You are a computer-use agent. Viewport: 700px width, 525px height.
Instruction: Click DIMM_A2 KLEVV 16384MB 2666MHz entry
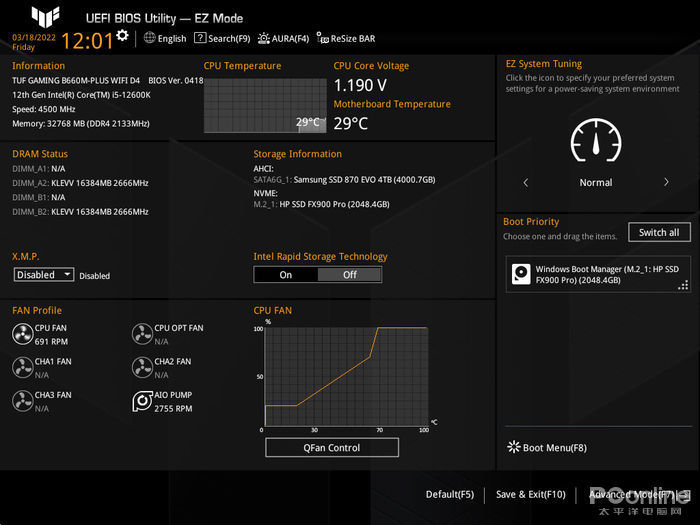coord(80,183)
